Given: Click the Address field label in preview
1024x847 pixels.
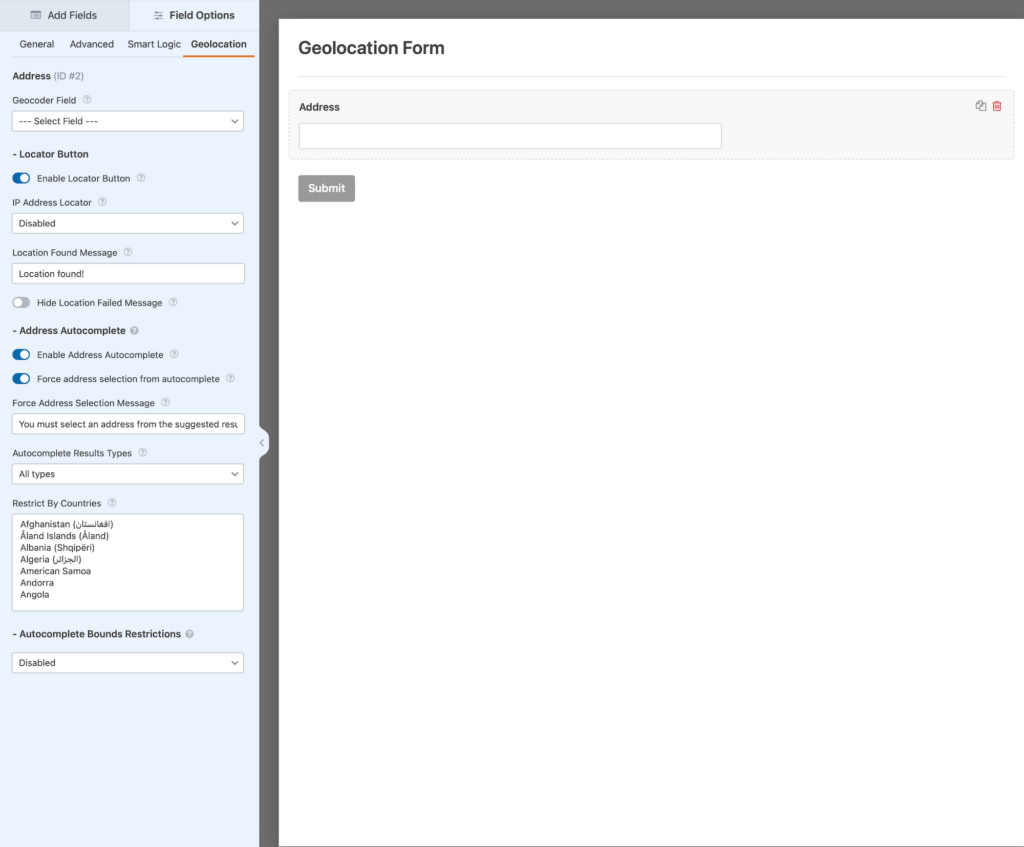Looking at the screenshot, I should pyautogui.click(x=319, y=107).
